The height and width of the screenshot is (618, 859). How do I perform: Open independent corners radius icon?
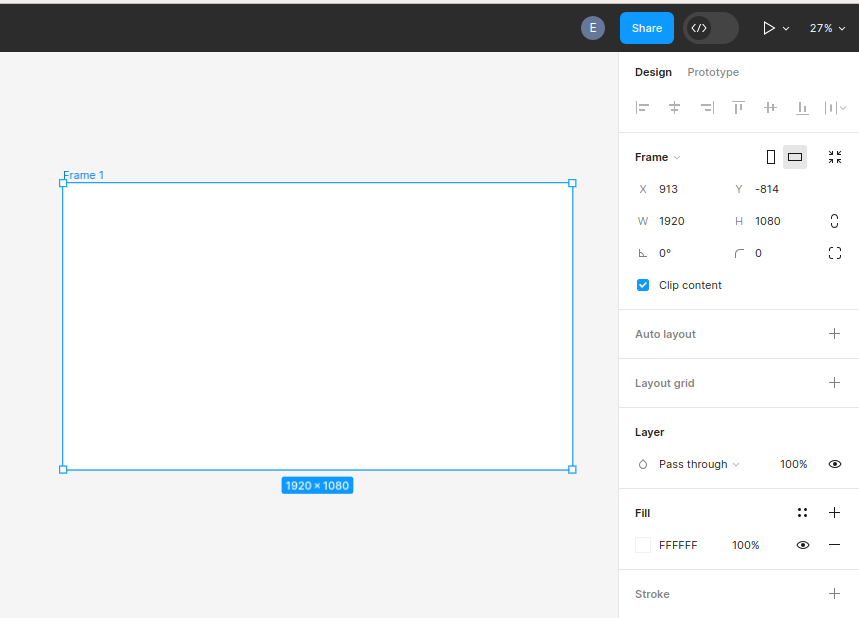835,253
